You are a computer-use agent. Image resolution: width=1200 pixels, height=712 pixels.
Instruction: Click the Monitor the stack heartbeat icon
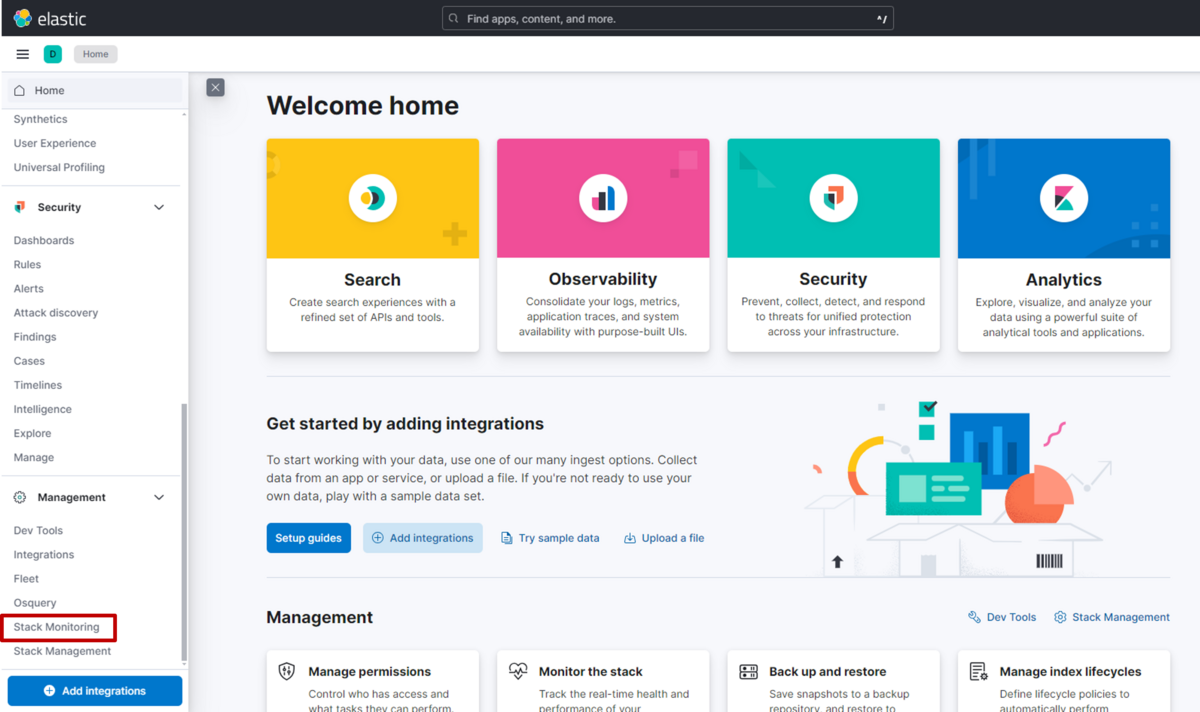click(x=517, y=672)
